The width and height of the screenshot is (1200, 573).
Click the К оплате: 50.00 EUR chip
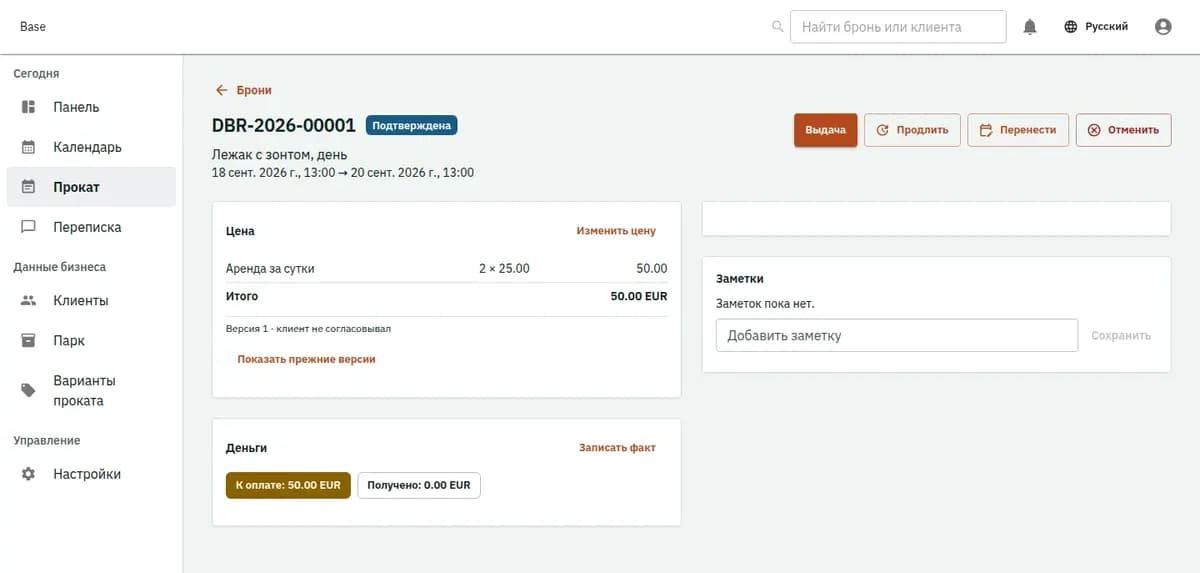pos(288,485)
